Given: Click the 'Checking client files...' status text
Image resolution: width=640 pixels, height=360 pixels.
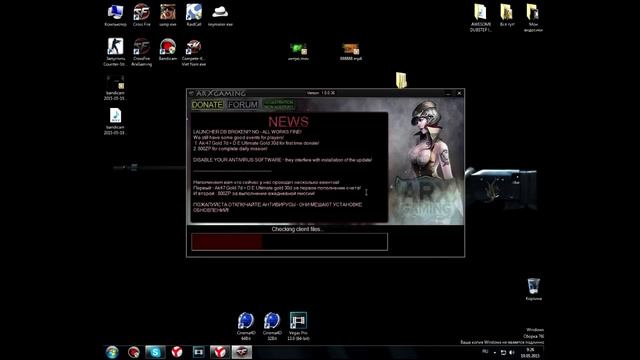Looking at the screenshot, I should (x=298, y=229).
